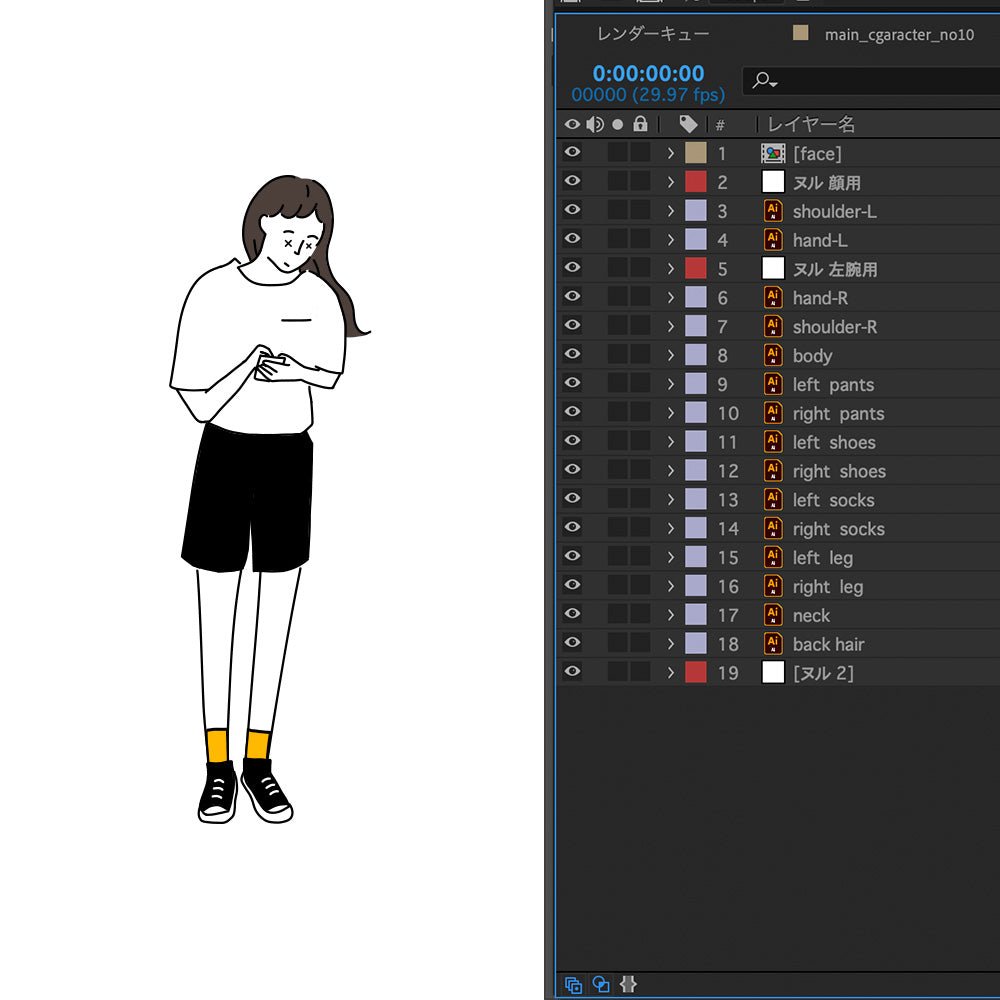Image resolution: width=1000 pixels, height=1000 pixels.
Task: Click the 0:00:00:00 current timecode
Action: point(648,73)
